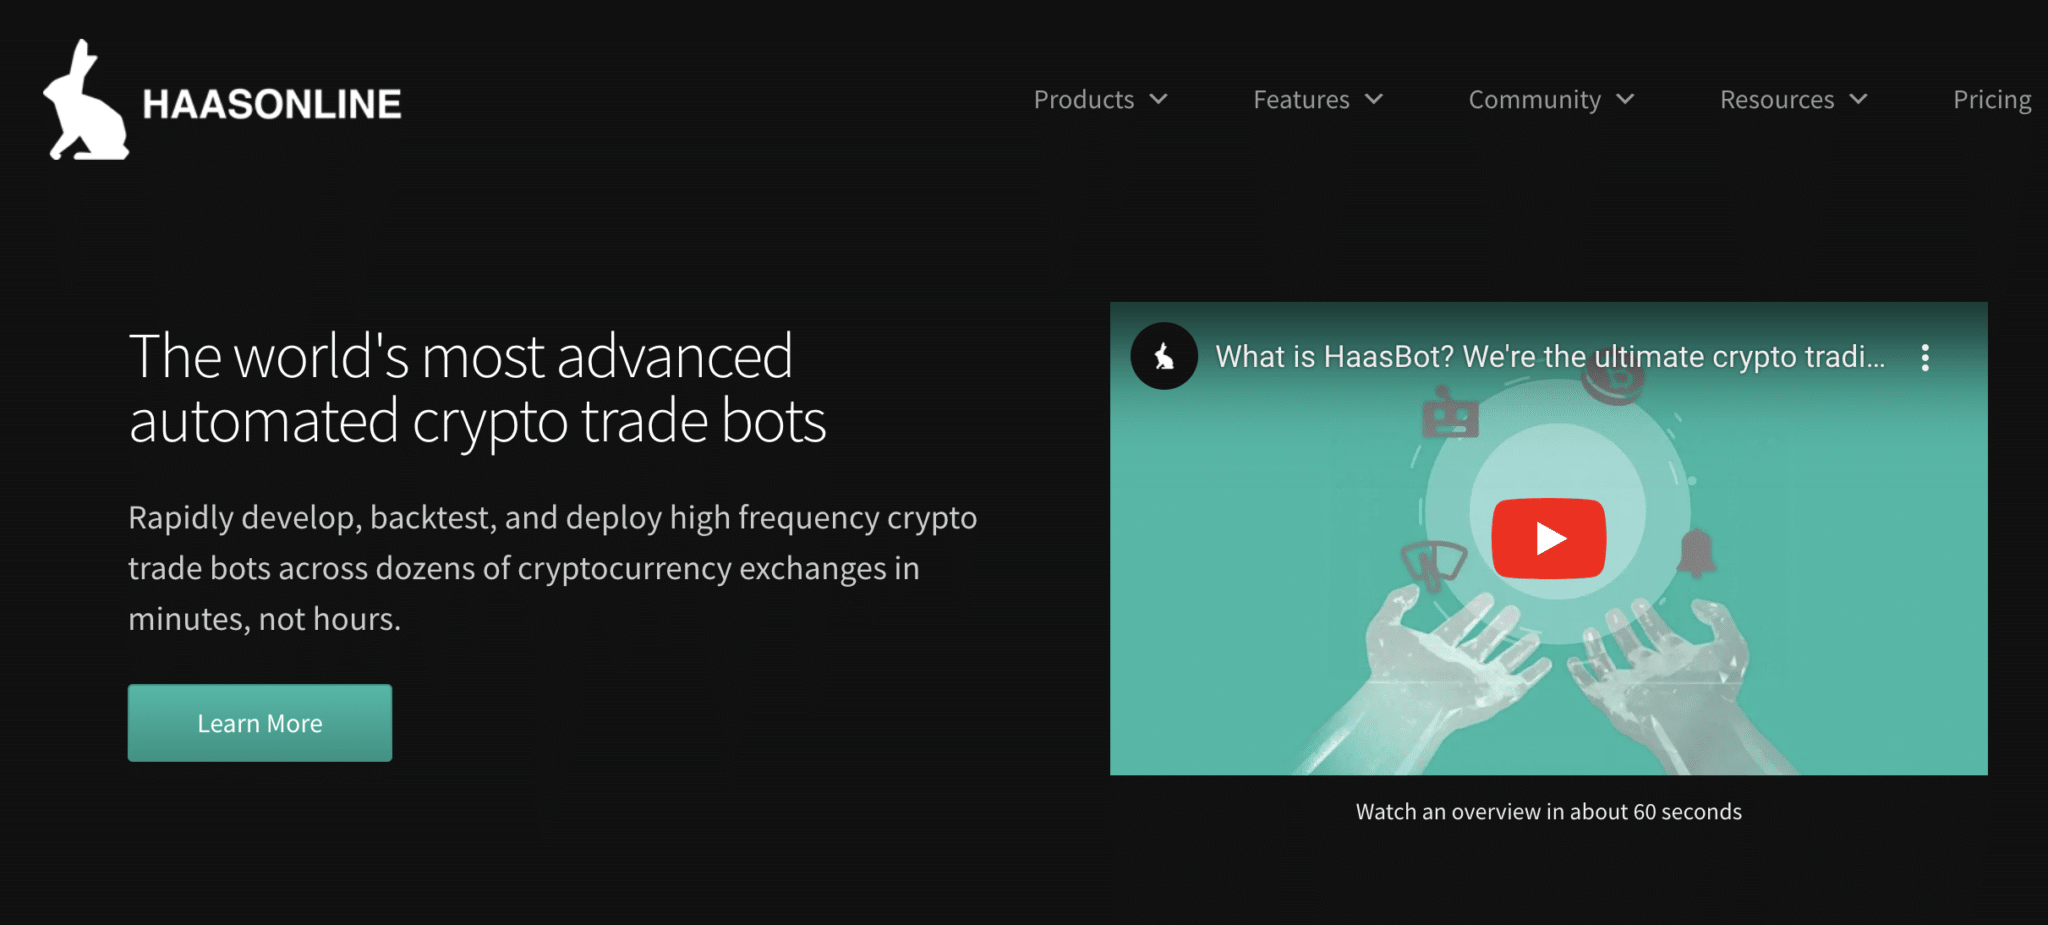Click the paragraph starting 'Rapidly develop, backtest'

(553, 568)
